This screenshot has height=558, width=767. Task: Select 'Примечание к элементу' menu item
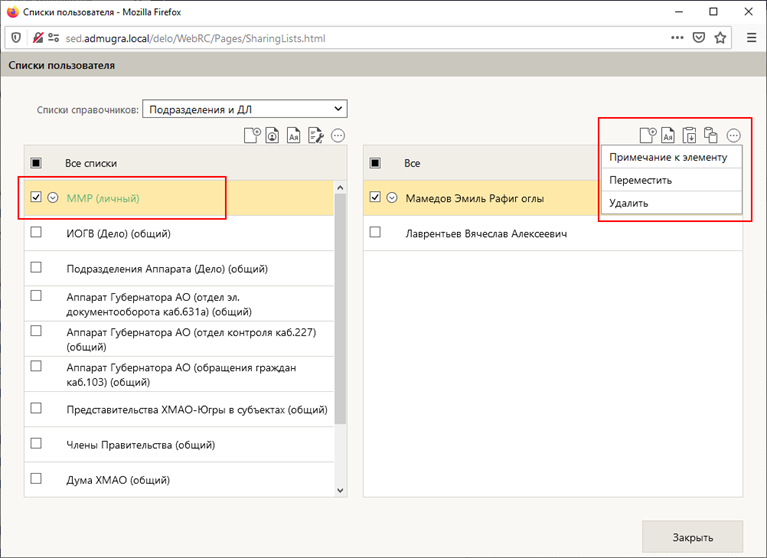tap(672, 157)
